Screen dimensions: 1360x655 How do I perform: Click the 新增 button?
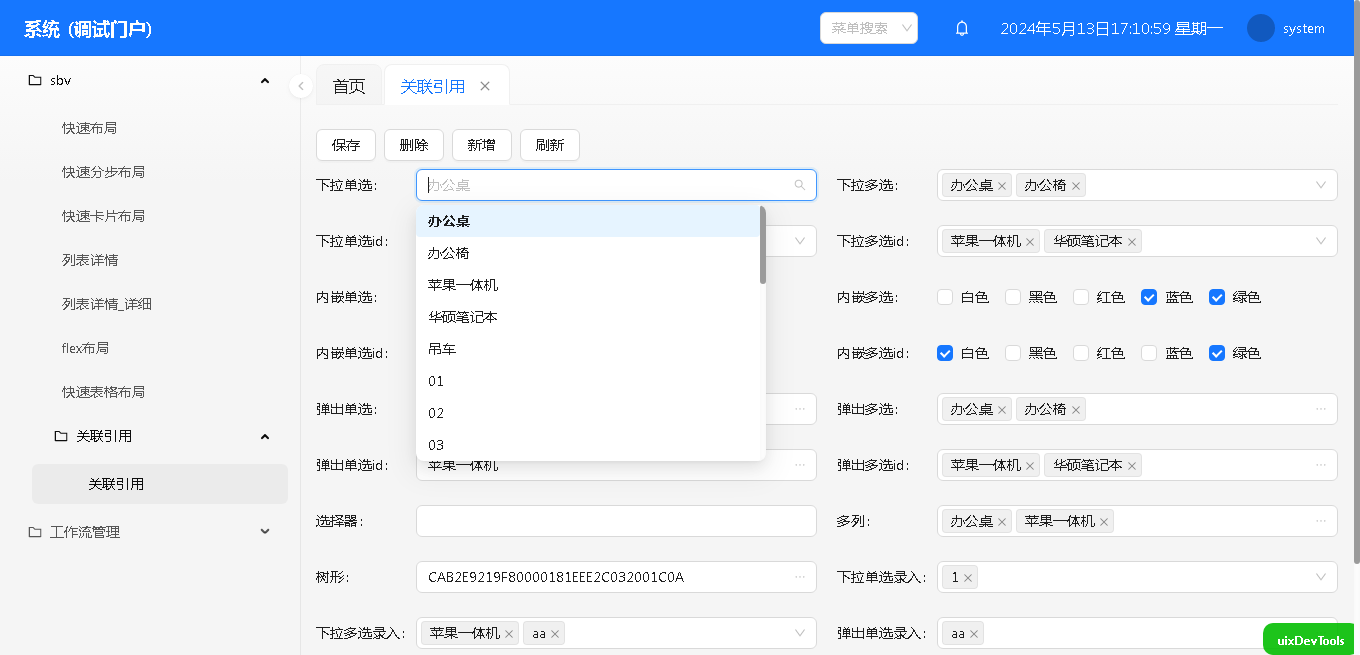click(x=481, y=145)
